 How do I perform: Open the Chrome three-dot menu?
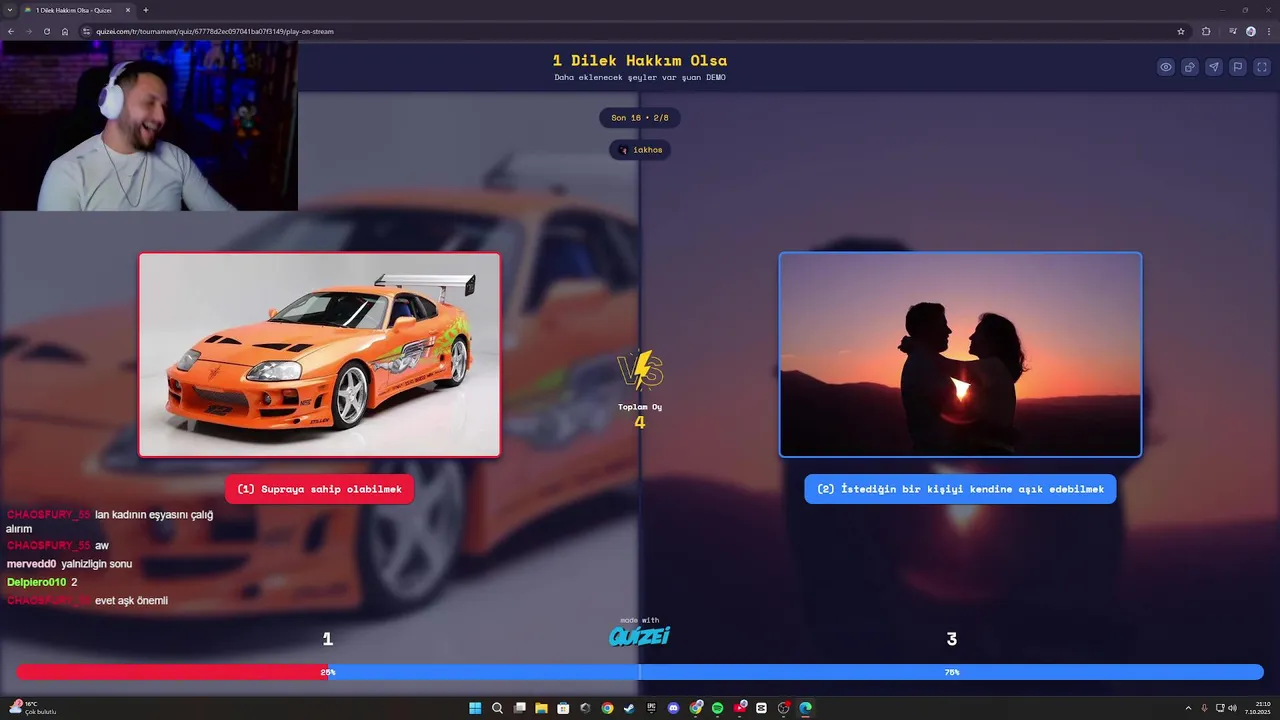coord(1268,31)
